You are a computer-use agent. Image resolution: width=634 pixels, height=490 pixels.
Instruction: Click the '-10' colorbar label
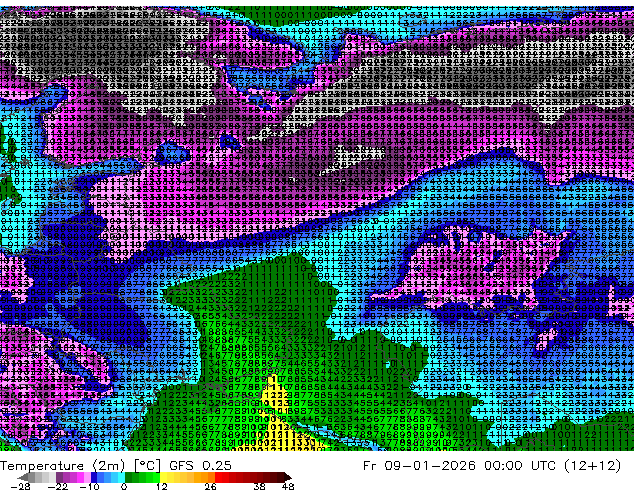[x=89, y=486]
